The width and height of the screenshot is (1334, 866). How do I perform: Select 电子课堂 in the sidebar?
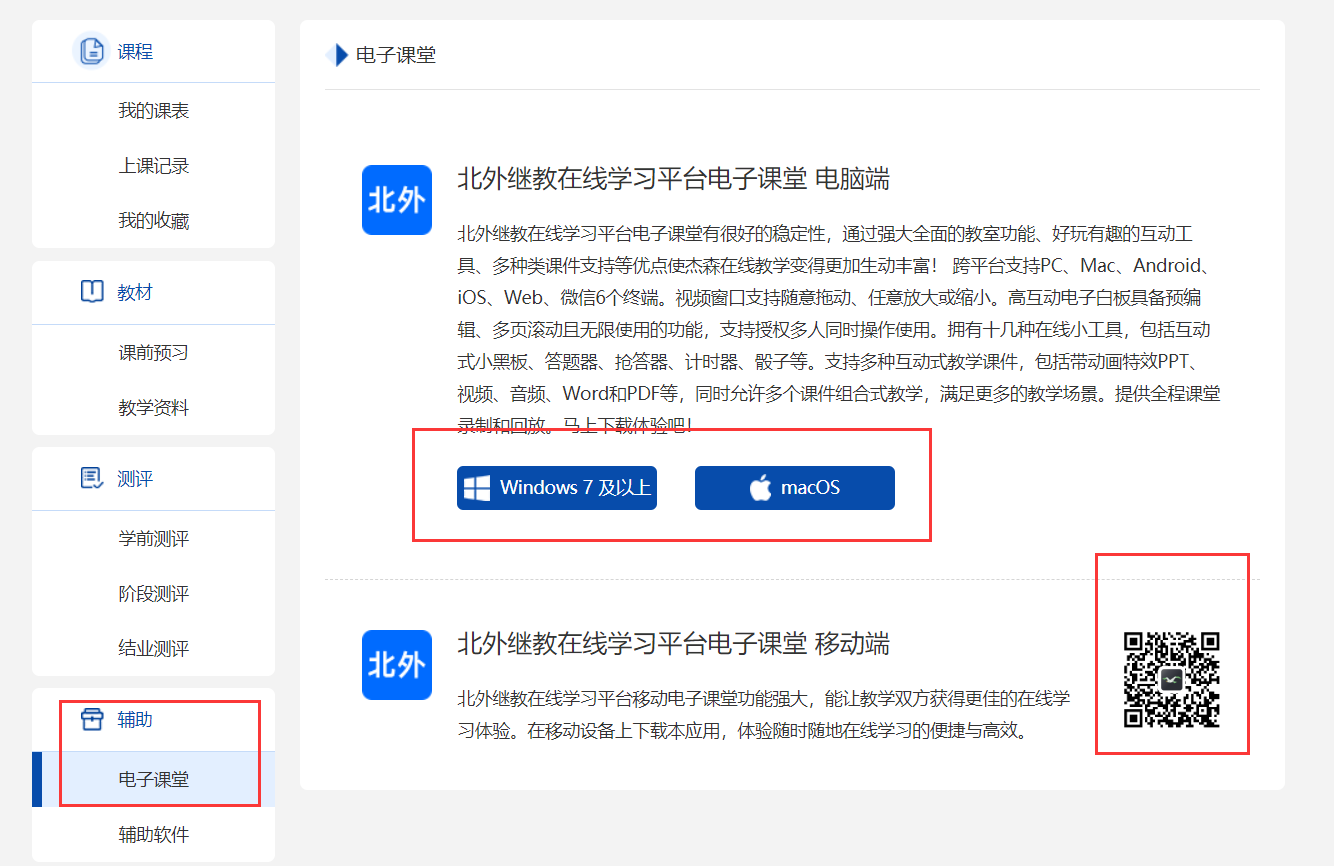154,779
